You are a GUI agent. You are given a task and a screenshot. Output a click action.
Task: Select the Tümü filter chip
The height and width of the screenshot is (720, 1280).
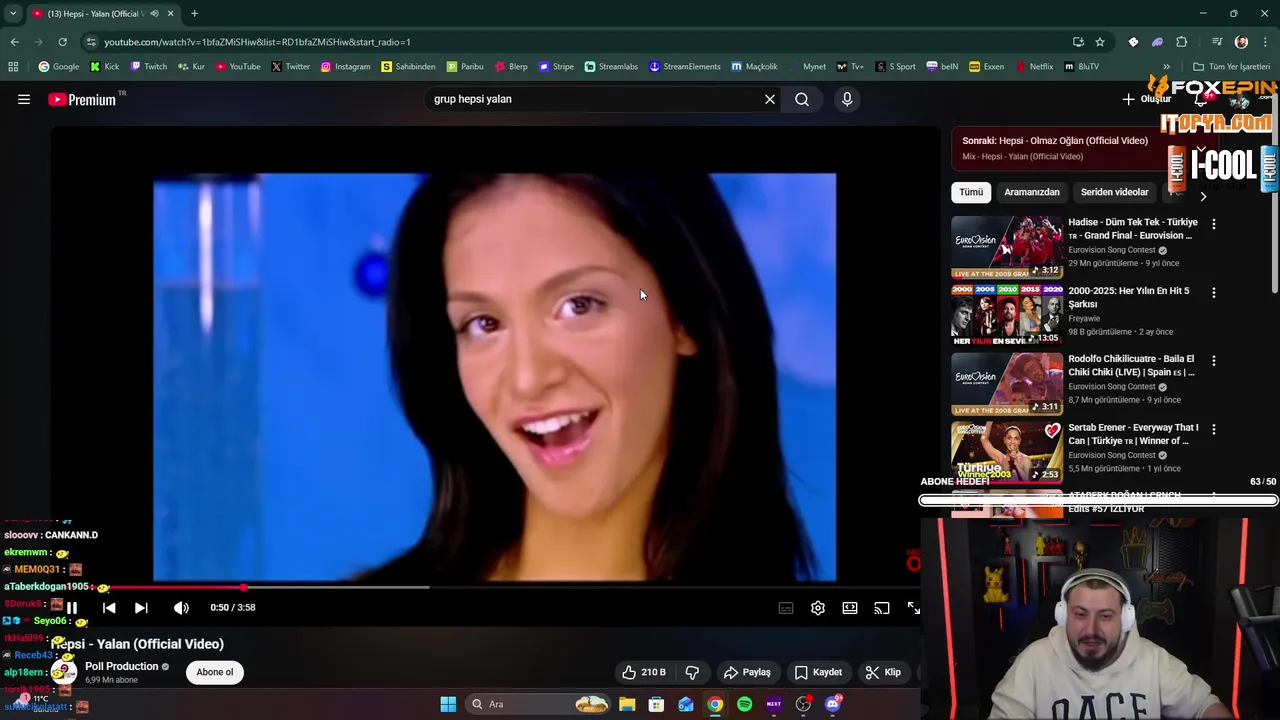click(x=971, y=192)
